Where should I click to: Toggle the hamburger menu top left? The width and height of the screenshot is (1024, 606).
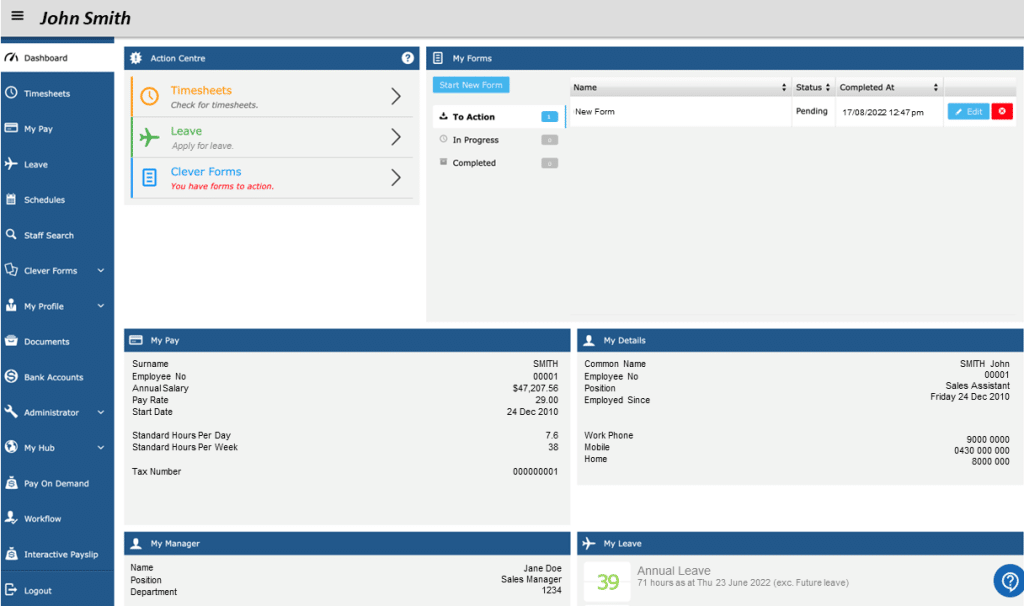(x=16, y=16)
